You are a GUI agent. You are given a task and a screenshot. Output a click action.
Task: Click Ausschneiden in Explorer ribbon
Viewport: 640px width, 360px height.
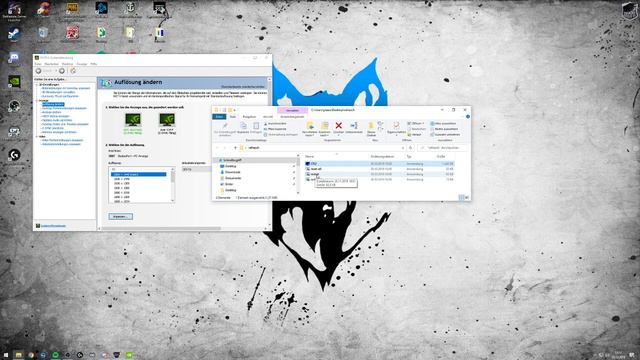click(x=275, y=123)
